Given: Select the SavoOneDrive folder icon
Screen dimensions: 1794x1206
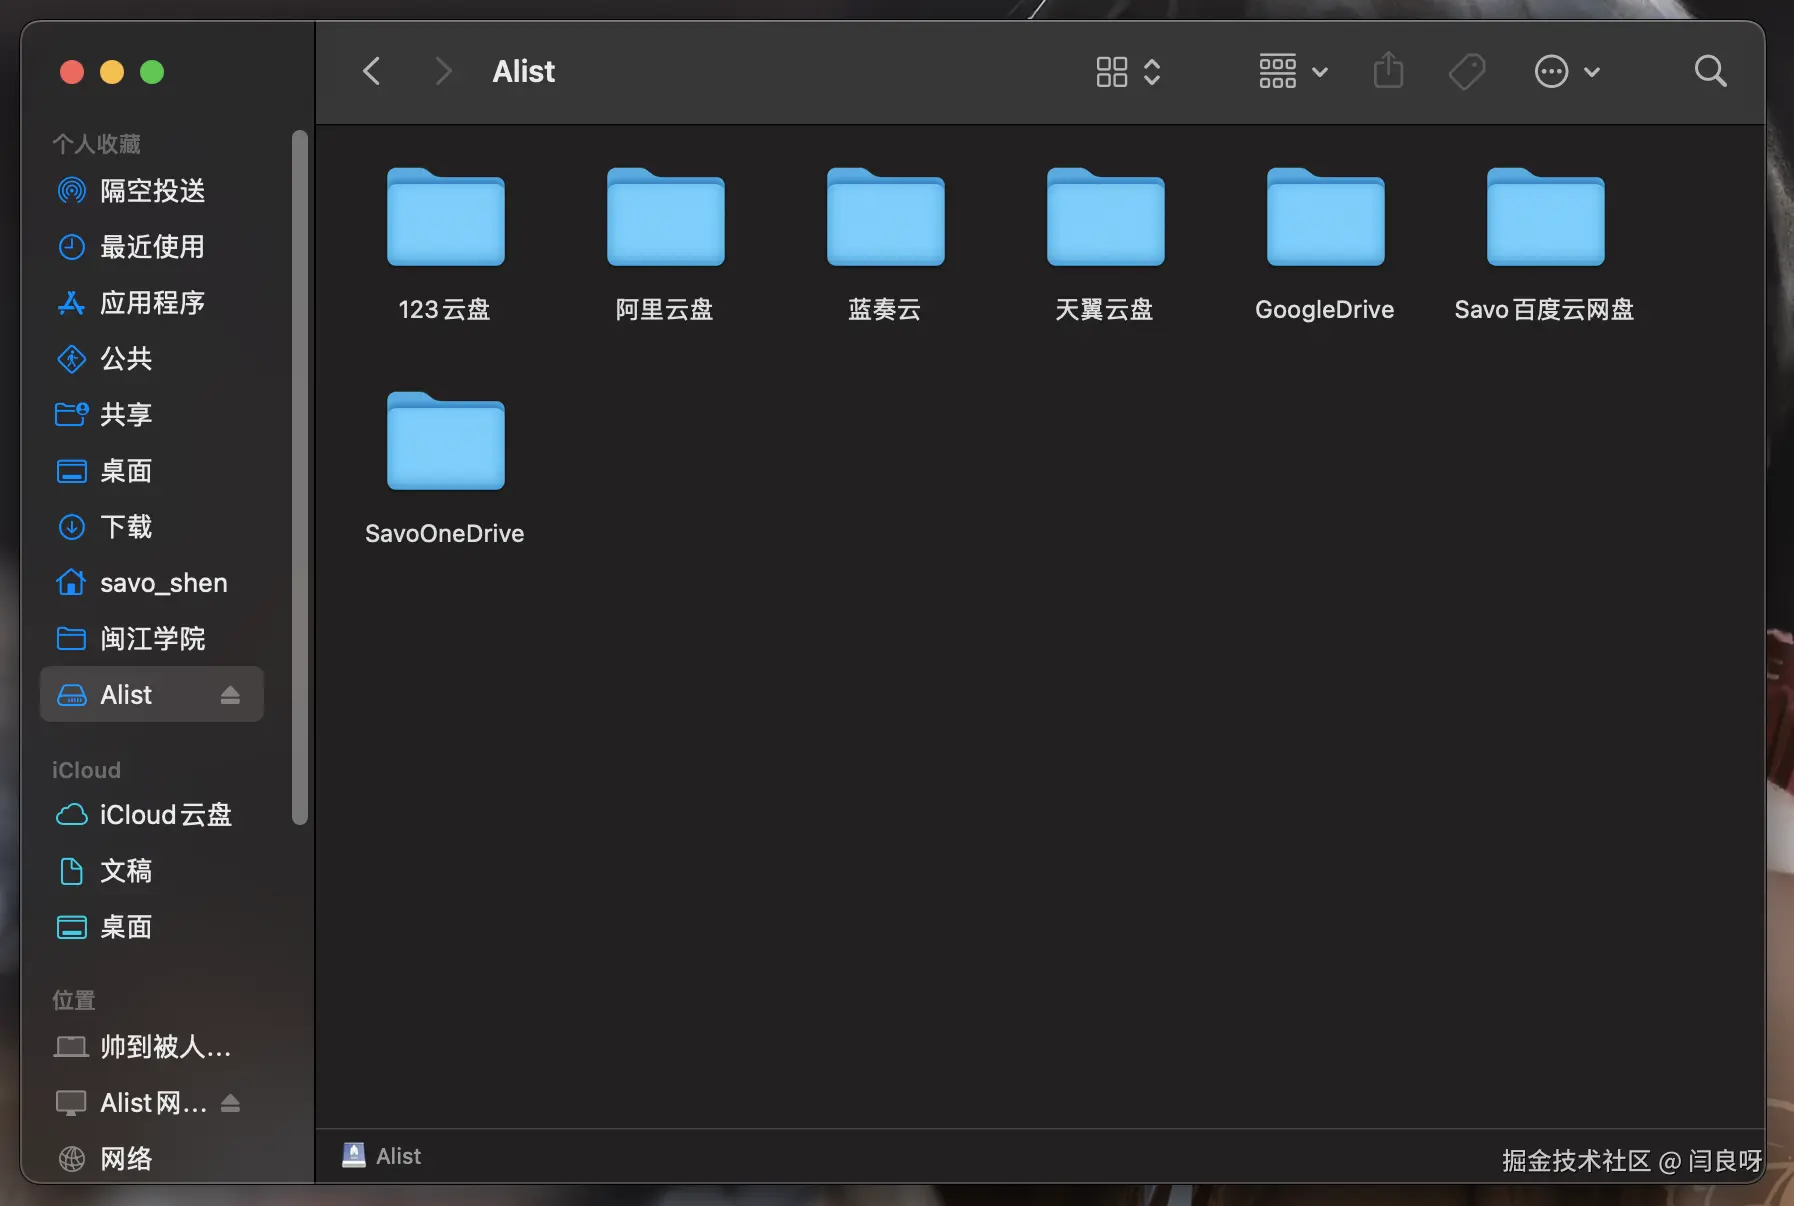Looking at the screenshot, I should click(446, 441).
